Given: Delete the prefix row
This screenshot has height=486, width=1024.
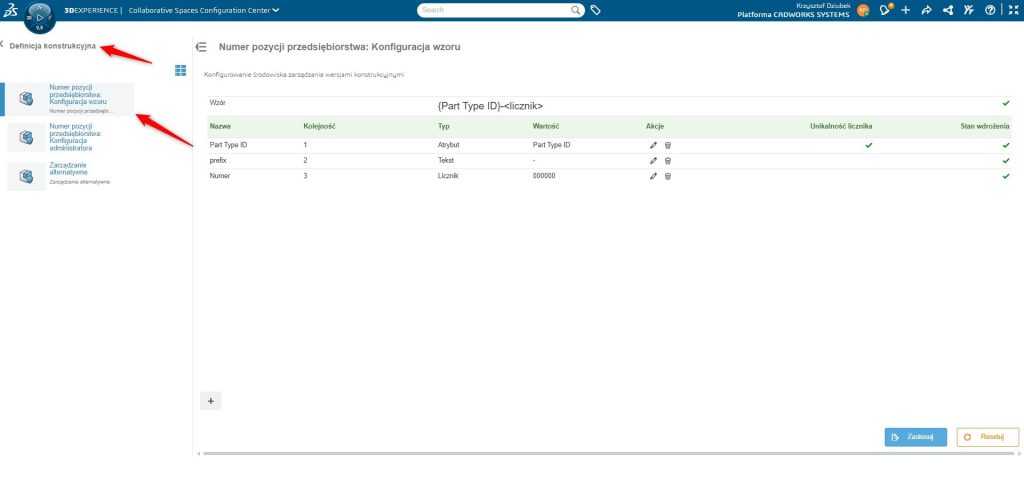Looking at the screenshot, I should [667, 160].
